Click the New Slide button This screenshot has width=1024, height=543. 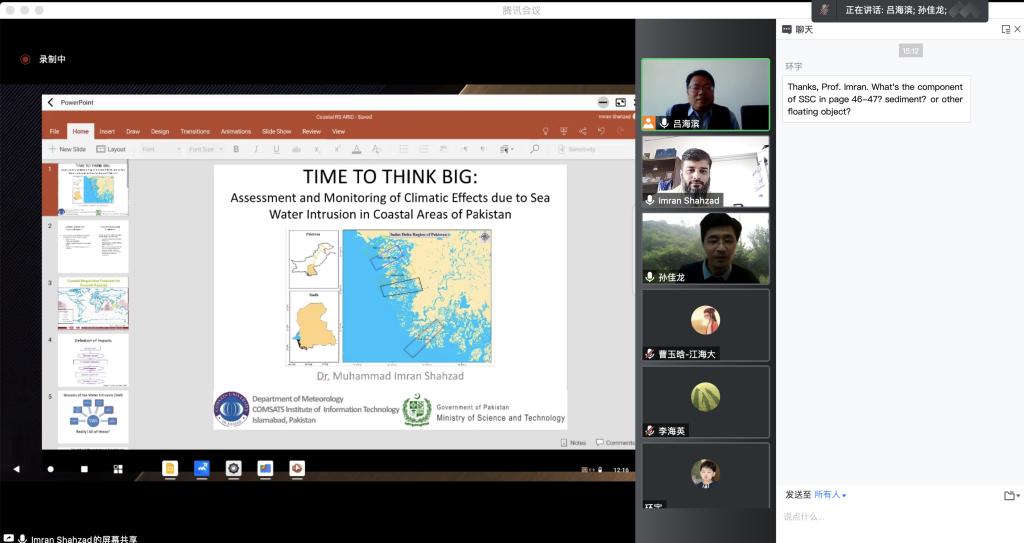[66, 149]
